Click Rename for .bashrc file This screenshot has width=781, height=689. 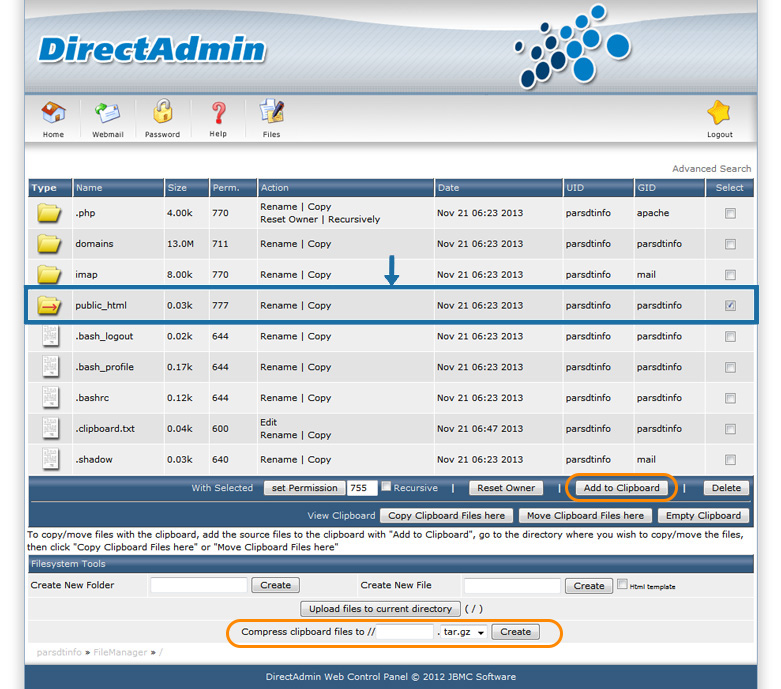click(x=278, y=398)
